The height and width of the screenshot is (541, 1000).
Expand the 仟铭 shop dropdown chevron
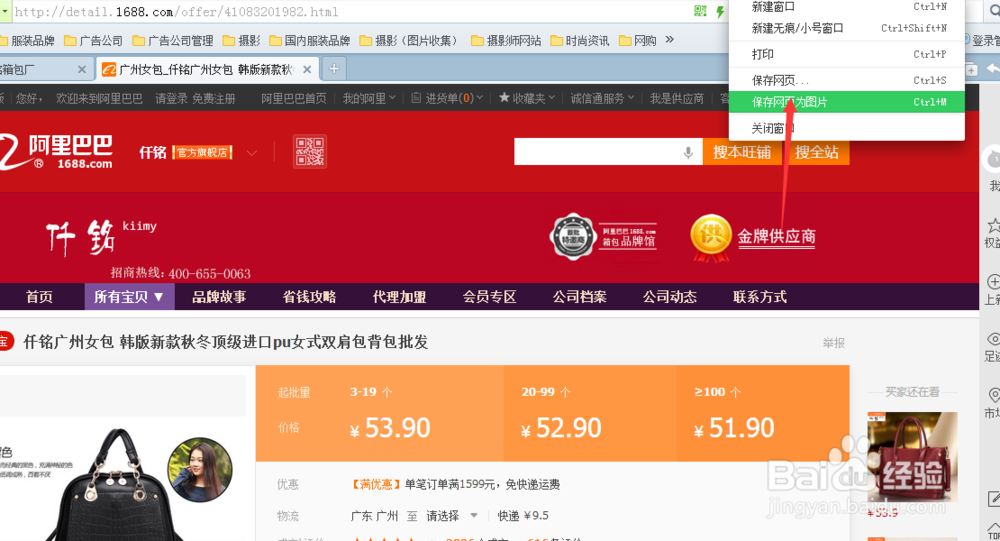[x=251, y=153]
